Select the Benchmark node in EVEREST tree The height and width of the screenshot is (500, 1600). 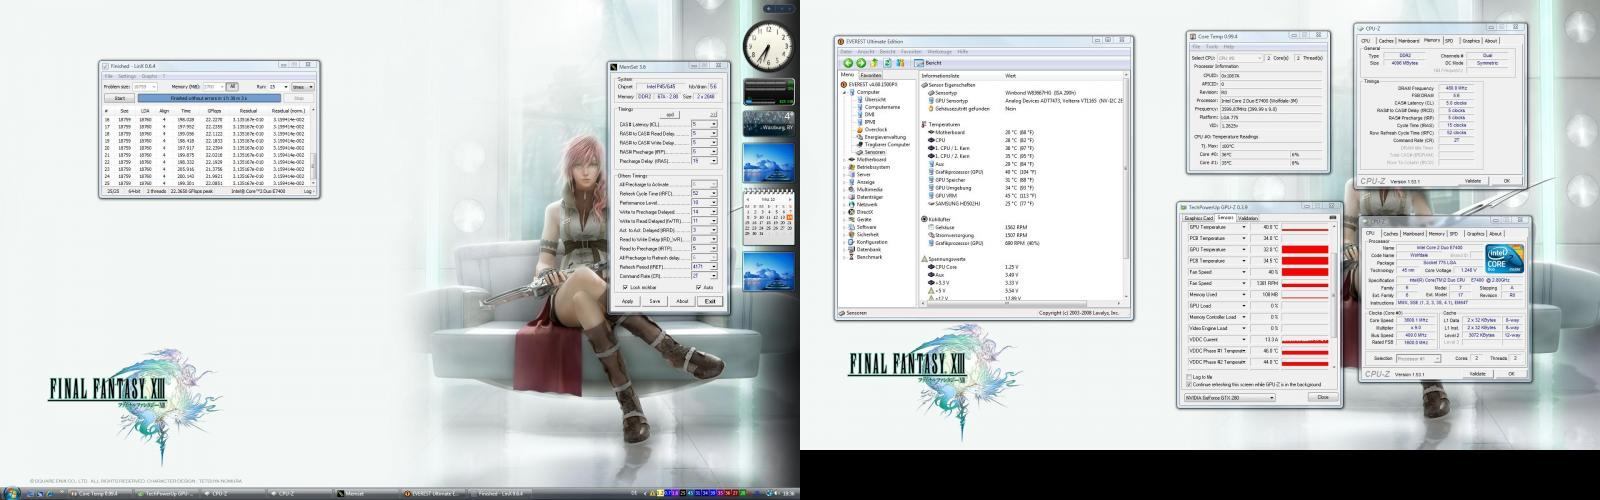[865, 257]
